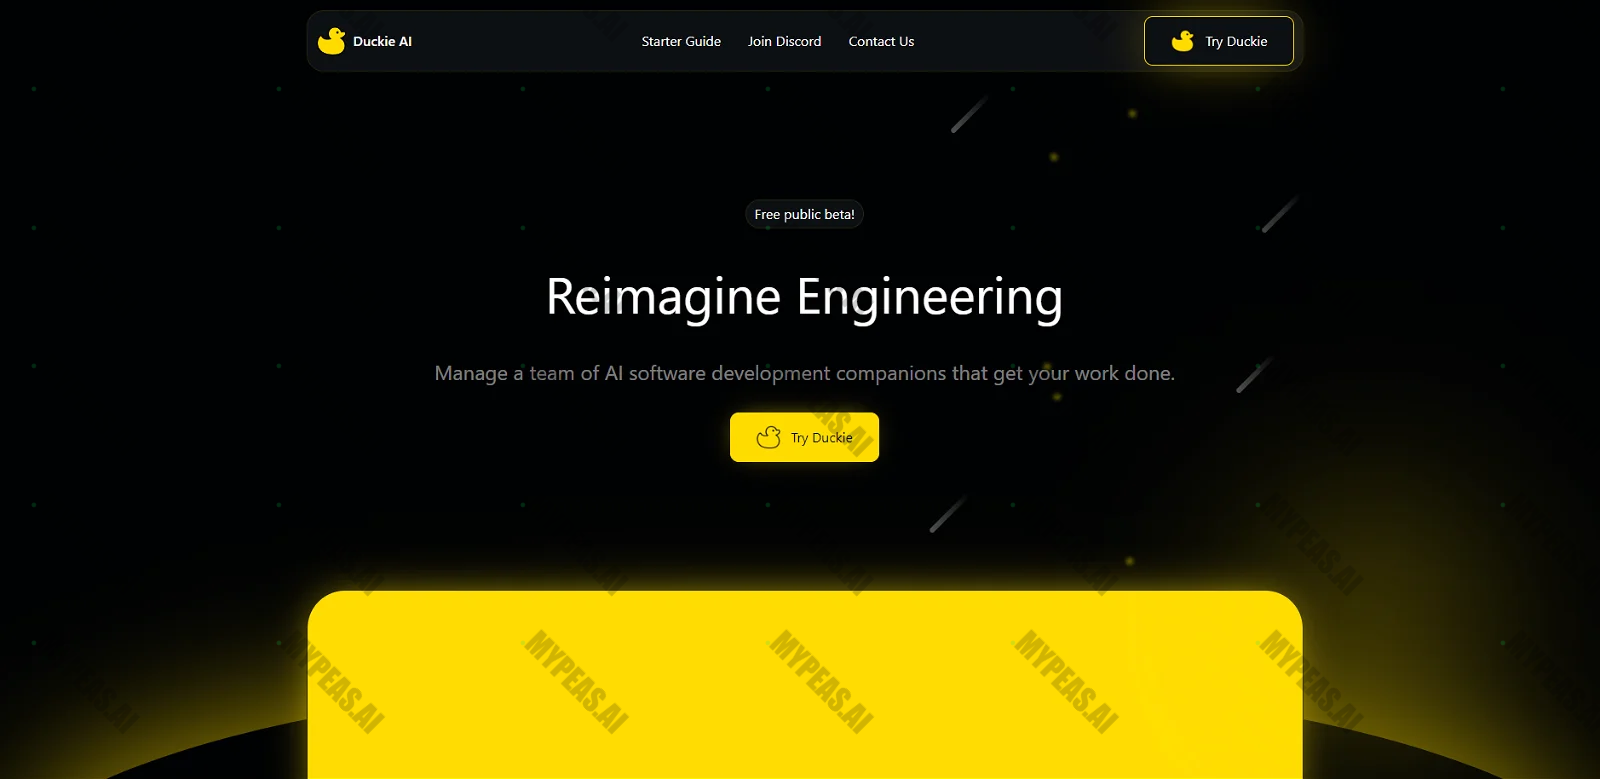This screenshot has height=779, width=1600.
Task: Click the Duckie AI brand name
Action: click(x=382, y=41)
